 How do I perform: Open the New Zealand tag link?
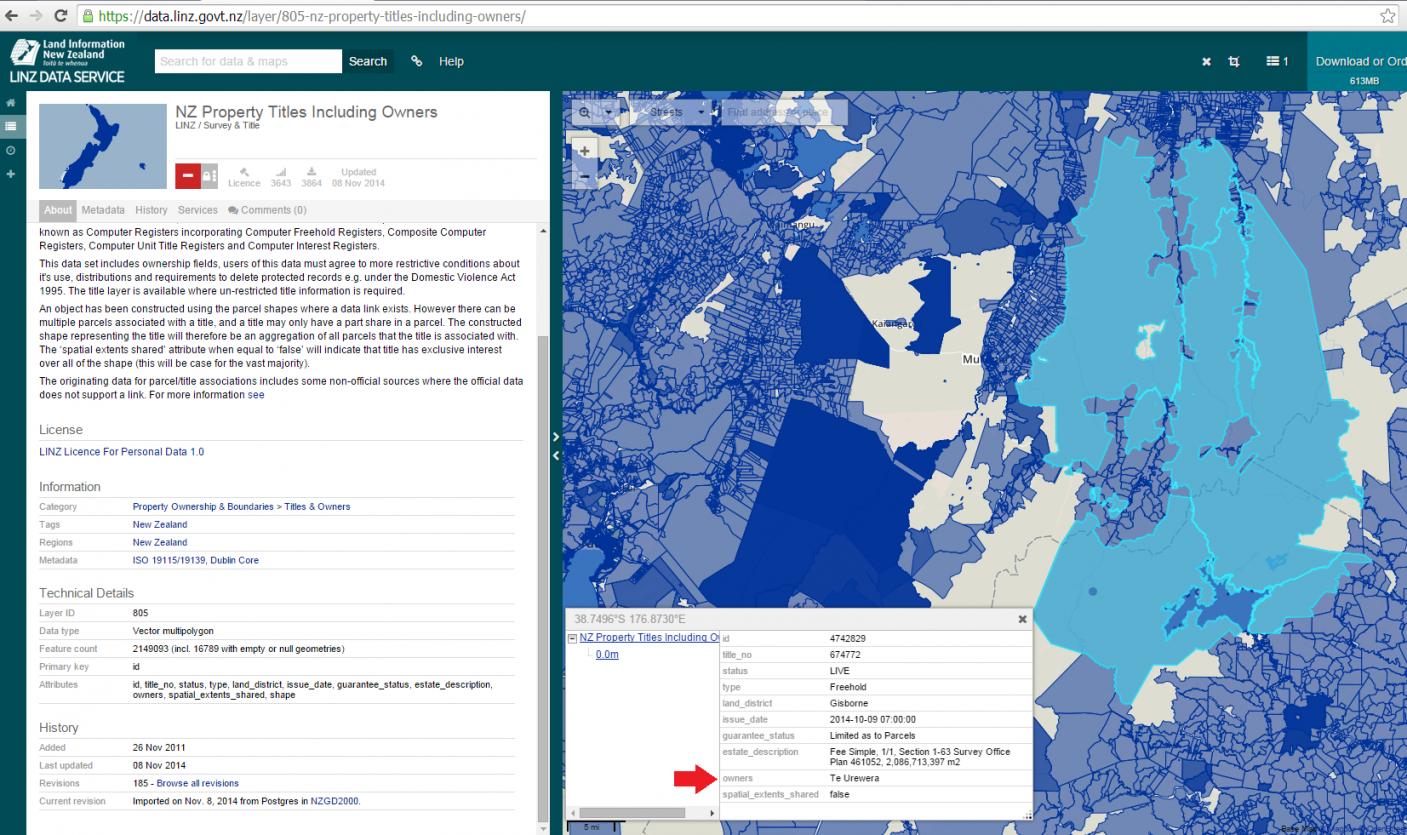point(160,524)
